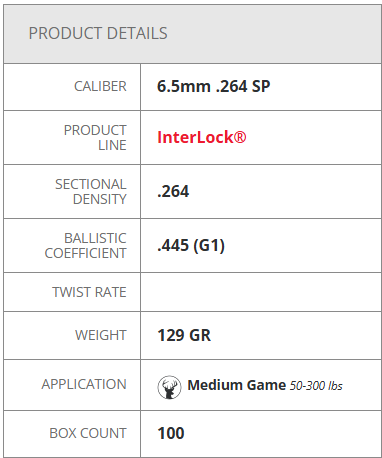Click the SECTIONAL DENSITY label
This screenshot has width=382, height=458.
point(91,192)
